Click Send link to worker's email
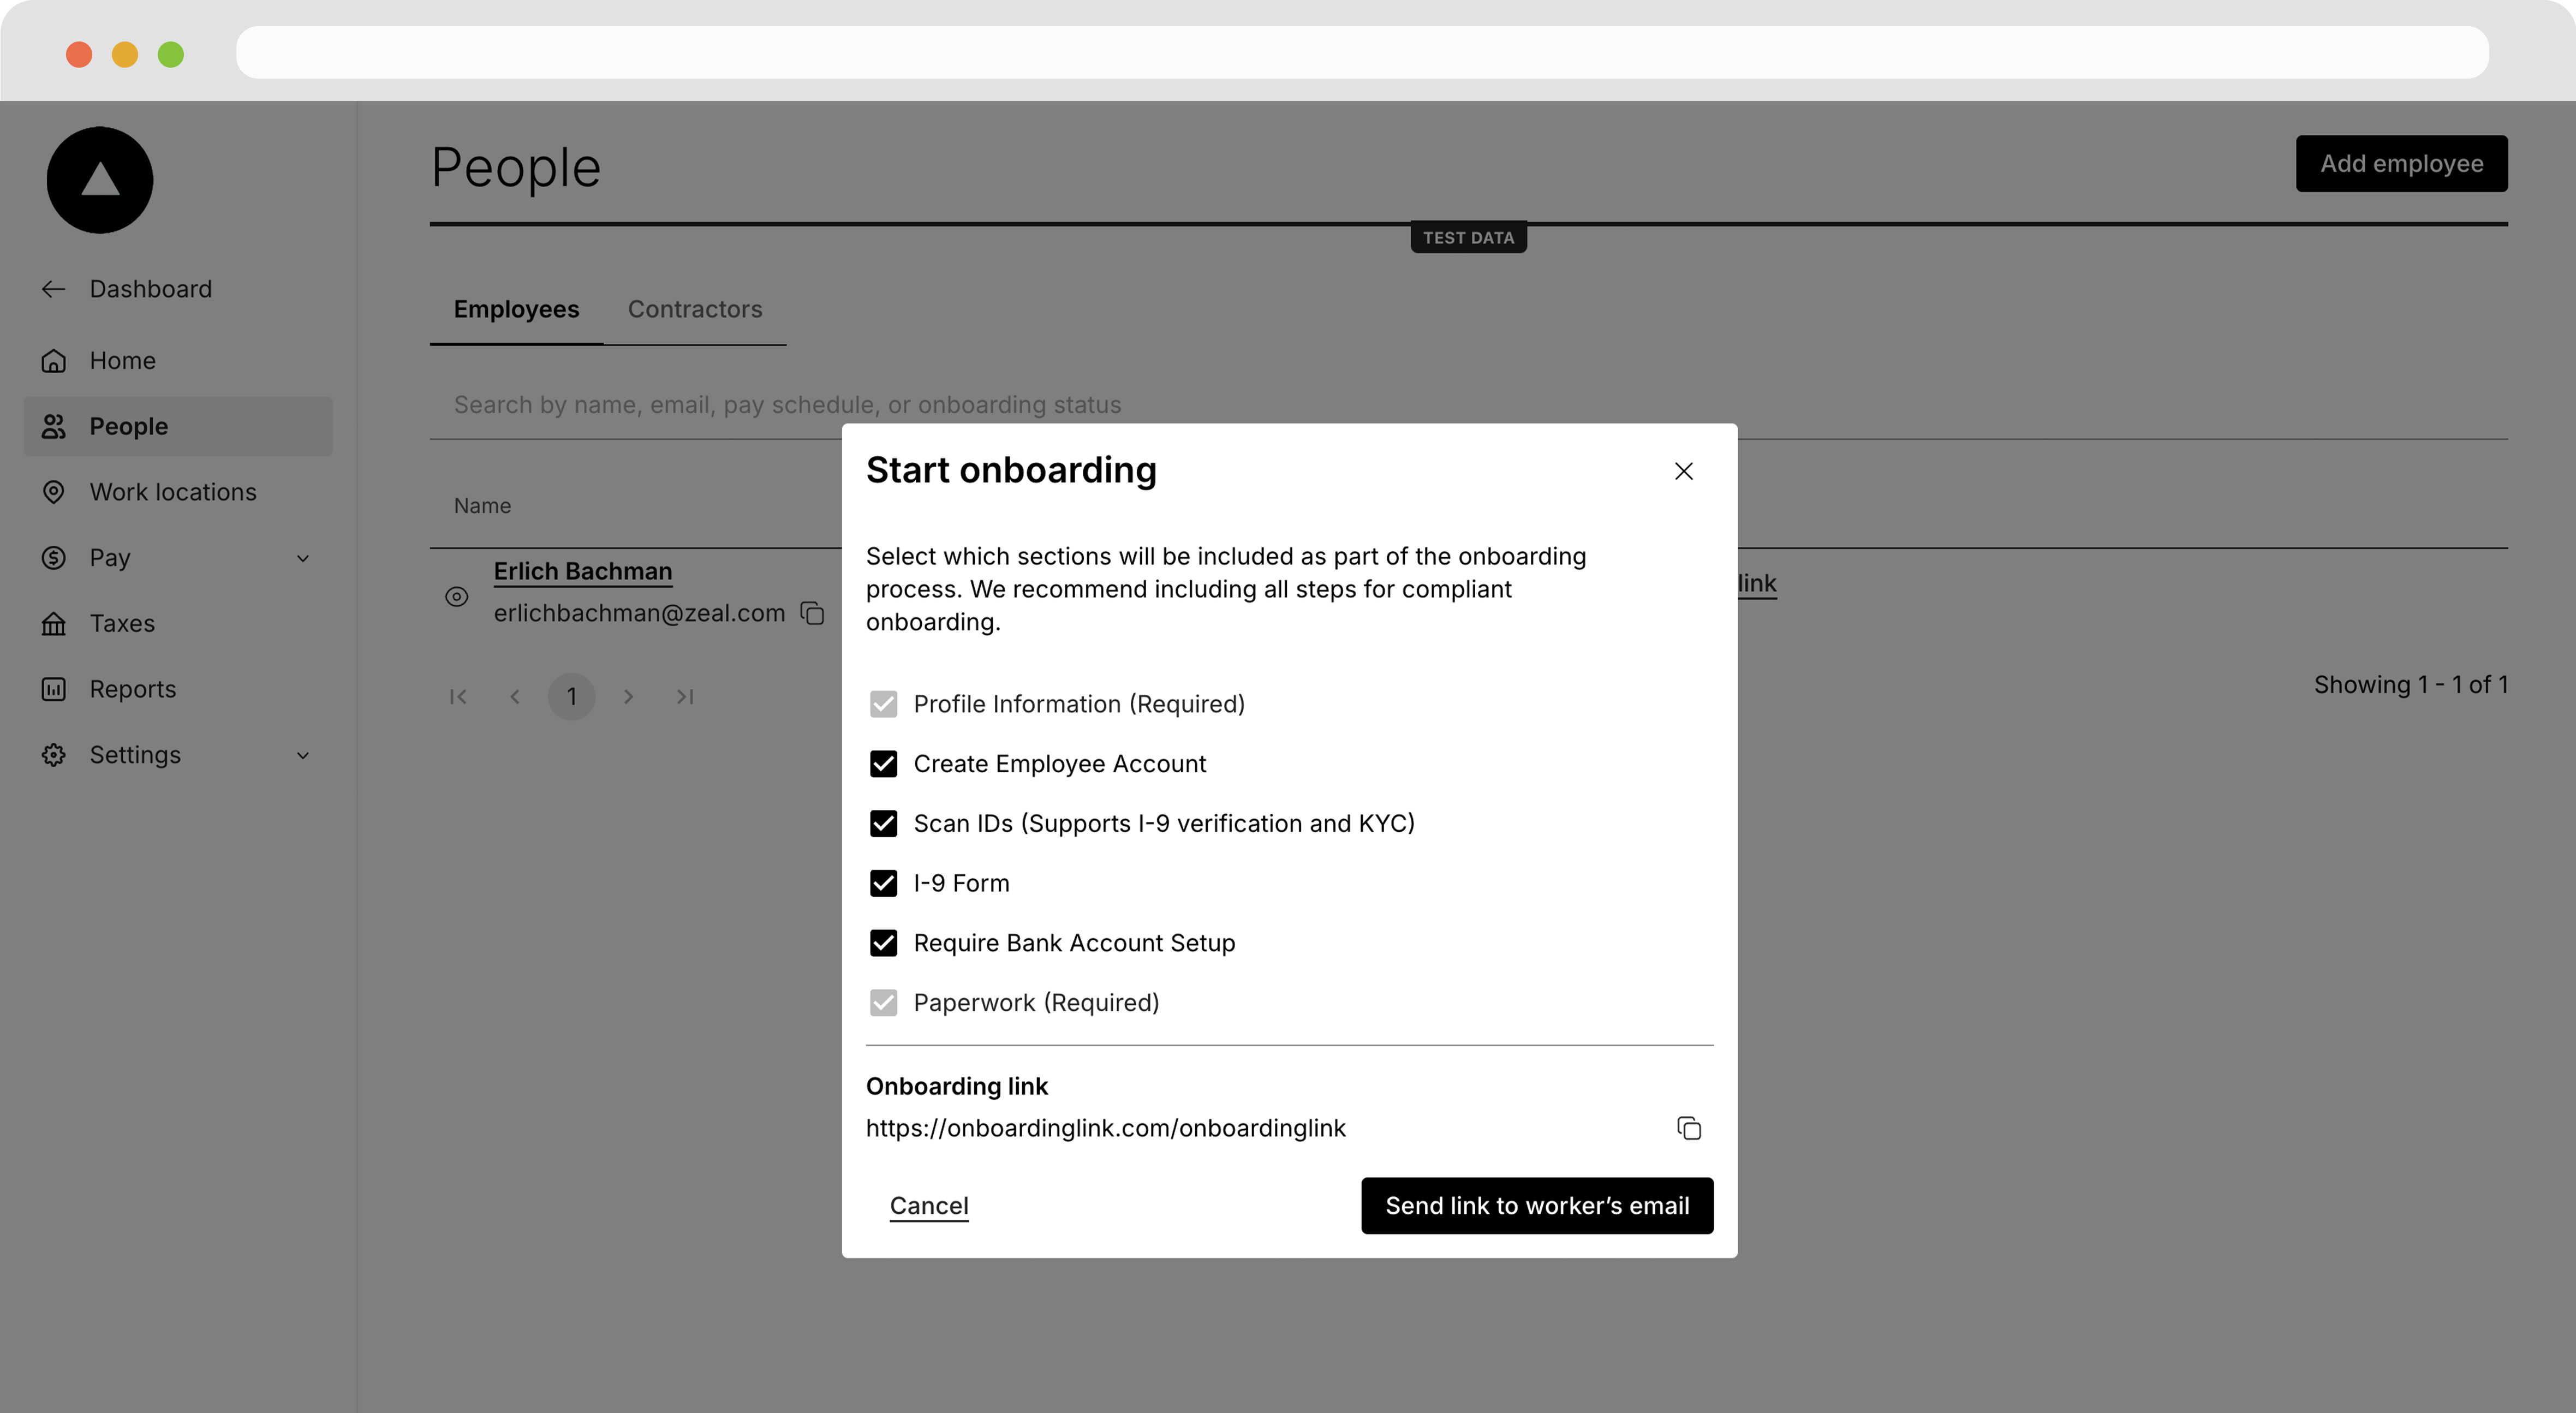 (x=1537, y=1206)
